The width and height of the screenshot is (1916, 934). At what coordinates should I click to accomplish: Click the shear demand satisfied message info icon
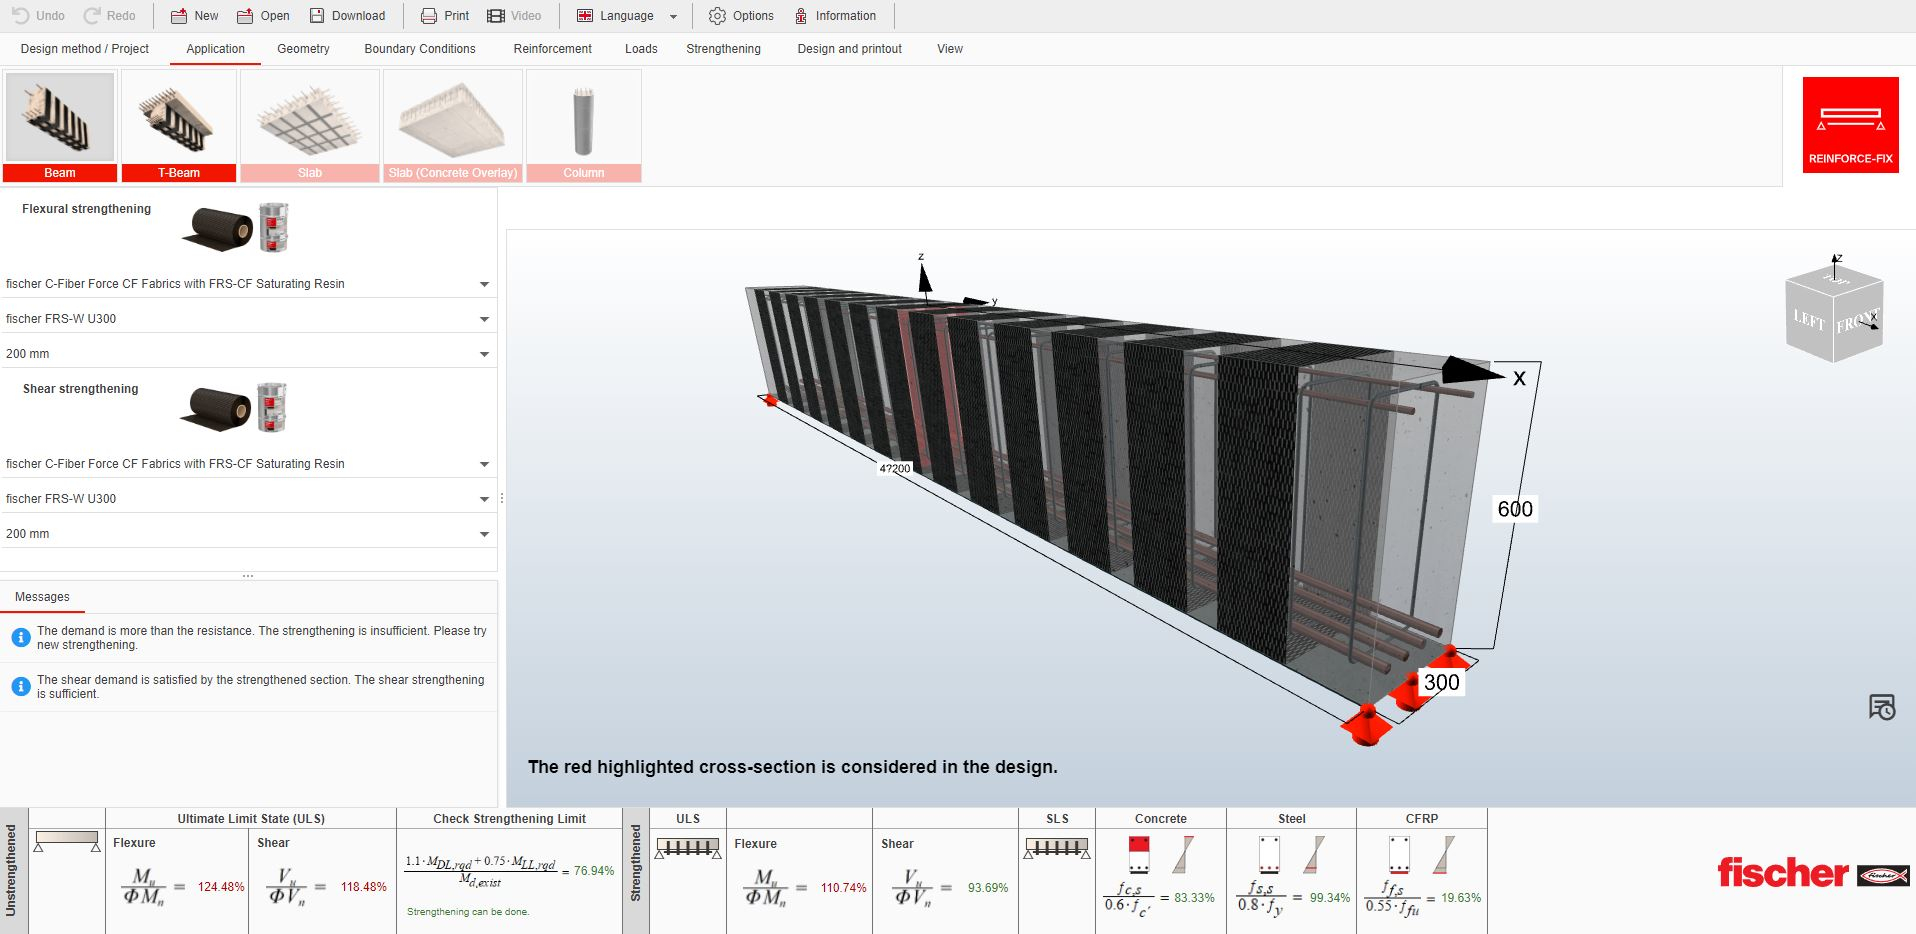click(x=20, y=686)
